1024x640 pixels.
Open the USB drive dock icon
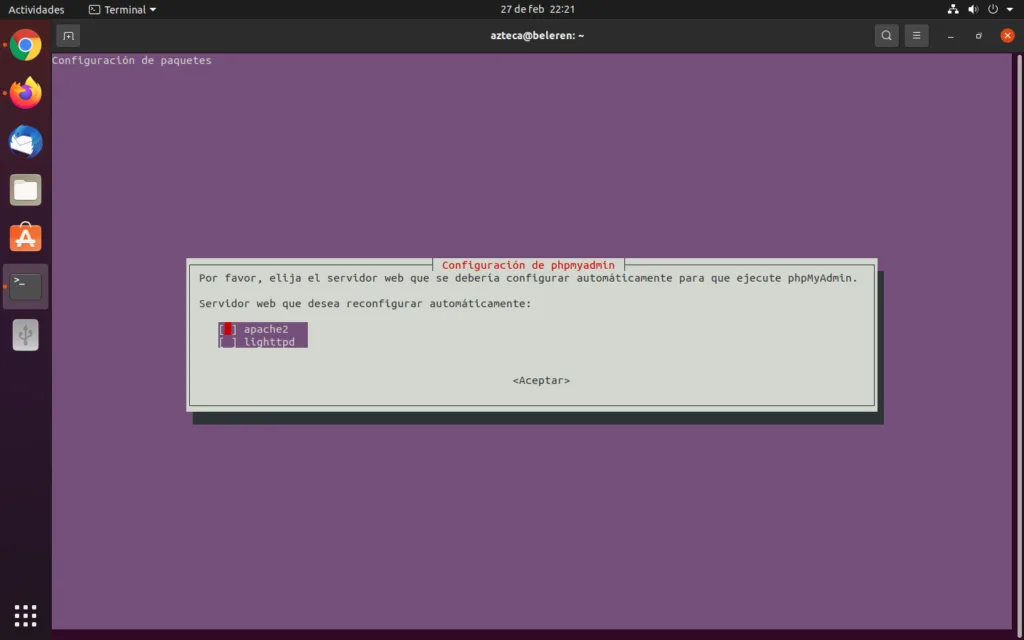pos(25,335)
